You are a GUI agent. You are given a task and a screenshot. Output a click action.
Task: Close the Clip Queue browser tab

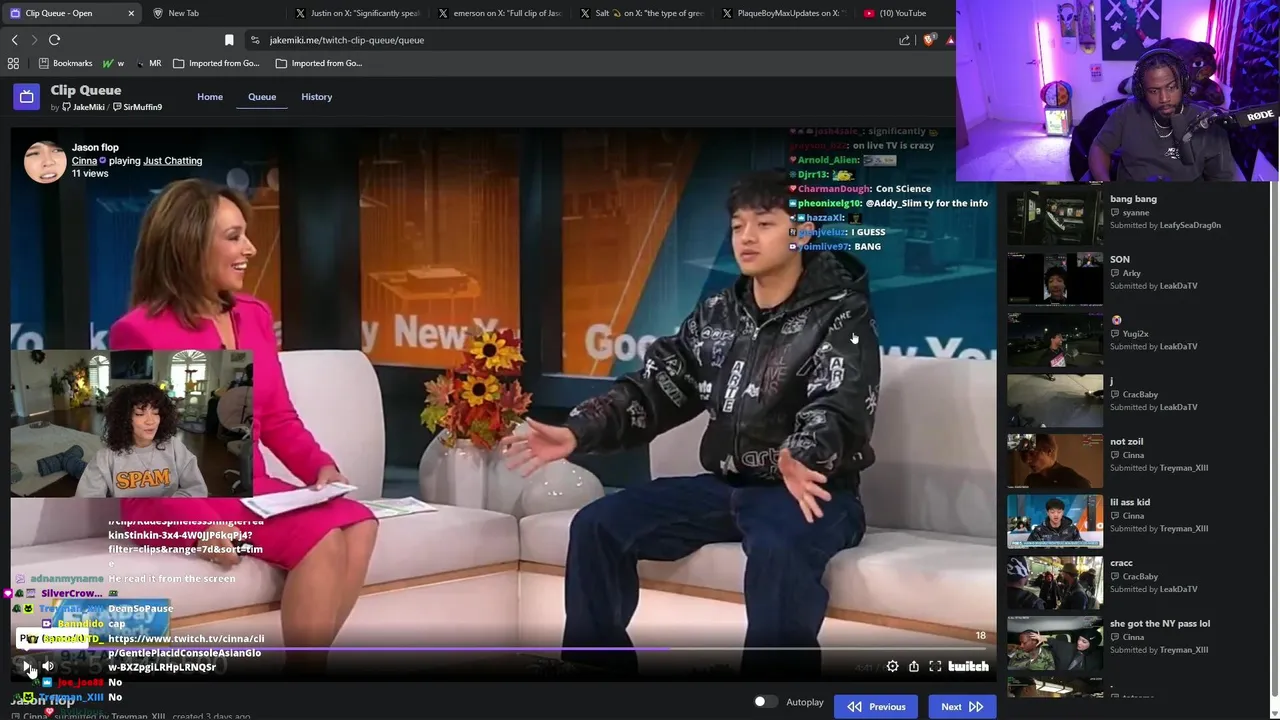131,13
